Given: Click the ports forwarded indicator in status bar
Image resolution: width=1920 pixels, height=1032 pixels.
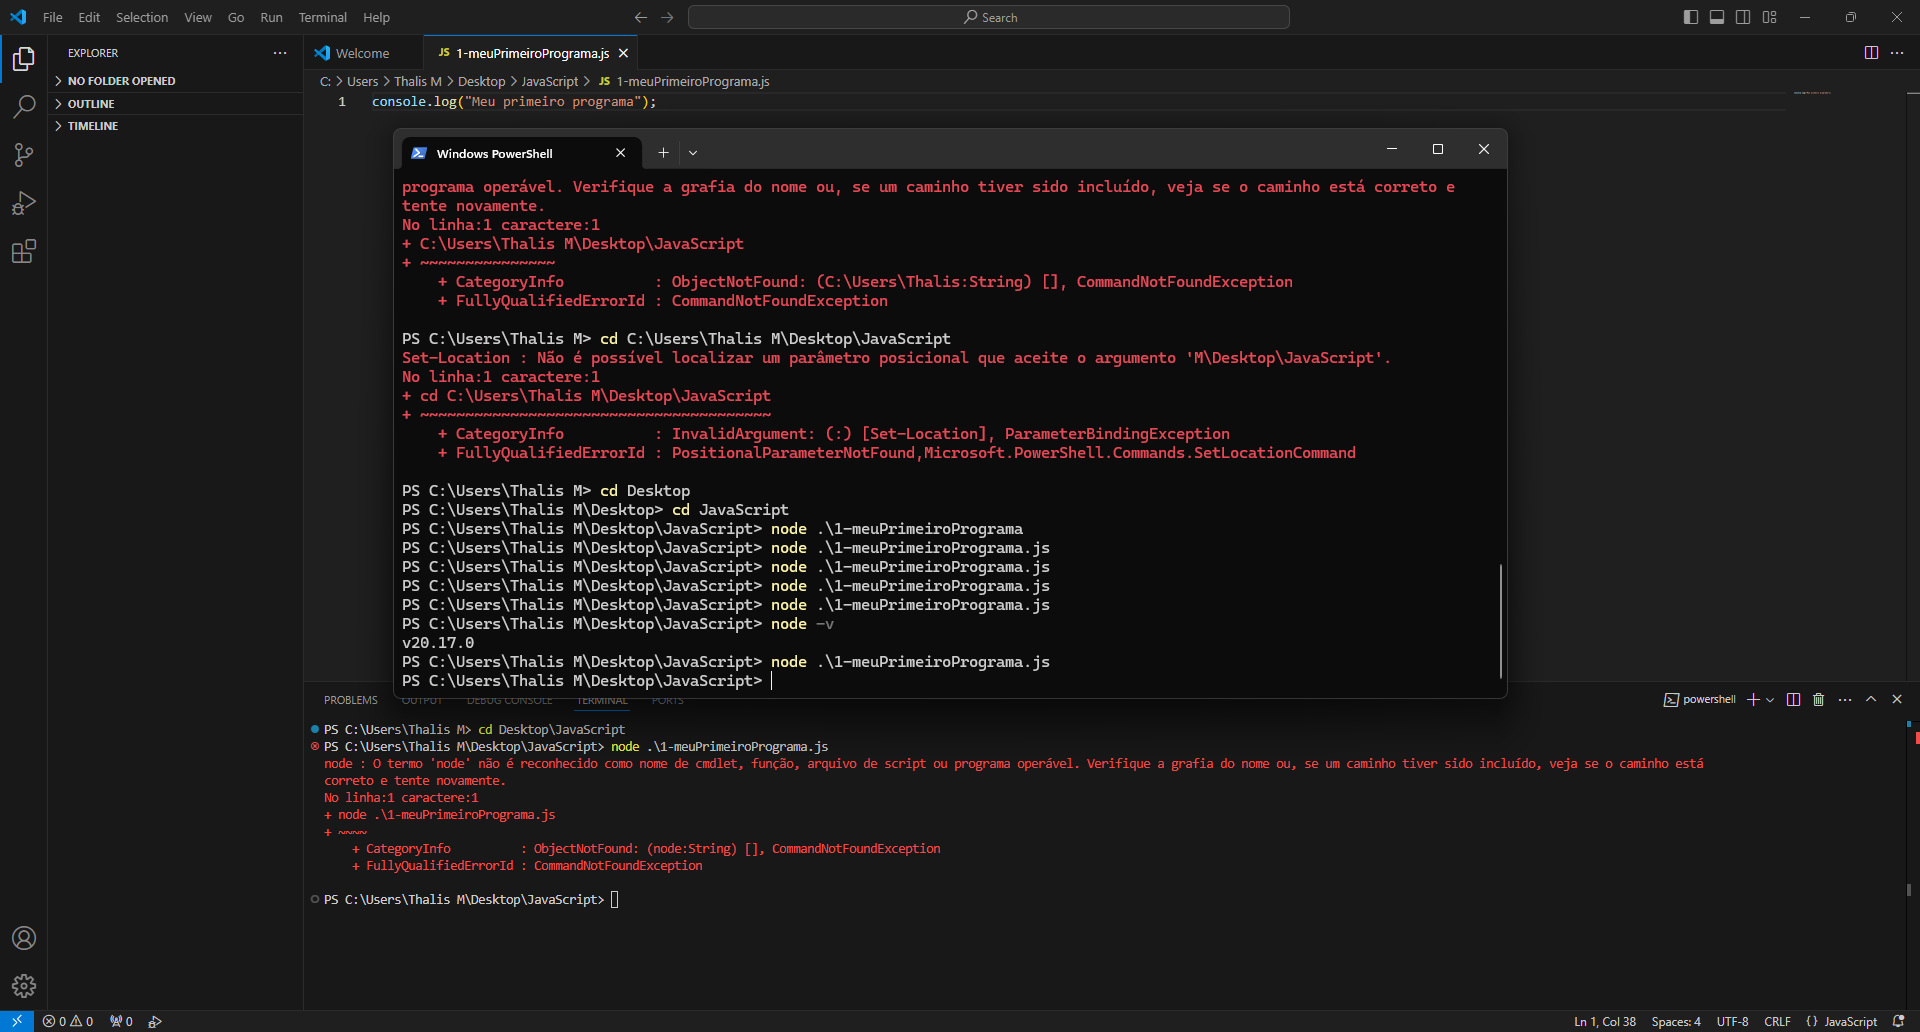Looking at the screenshot, I should (x=121, y=1021).
